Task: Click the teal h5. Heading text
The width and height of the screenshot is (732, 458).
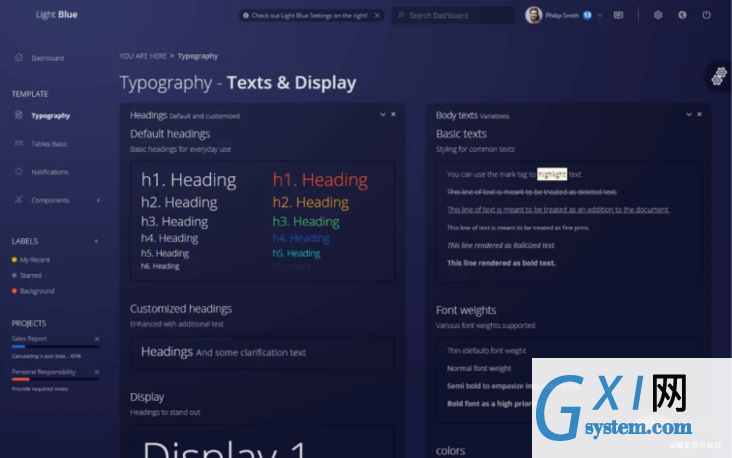Action: [x=296, y=254]
